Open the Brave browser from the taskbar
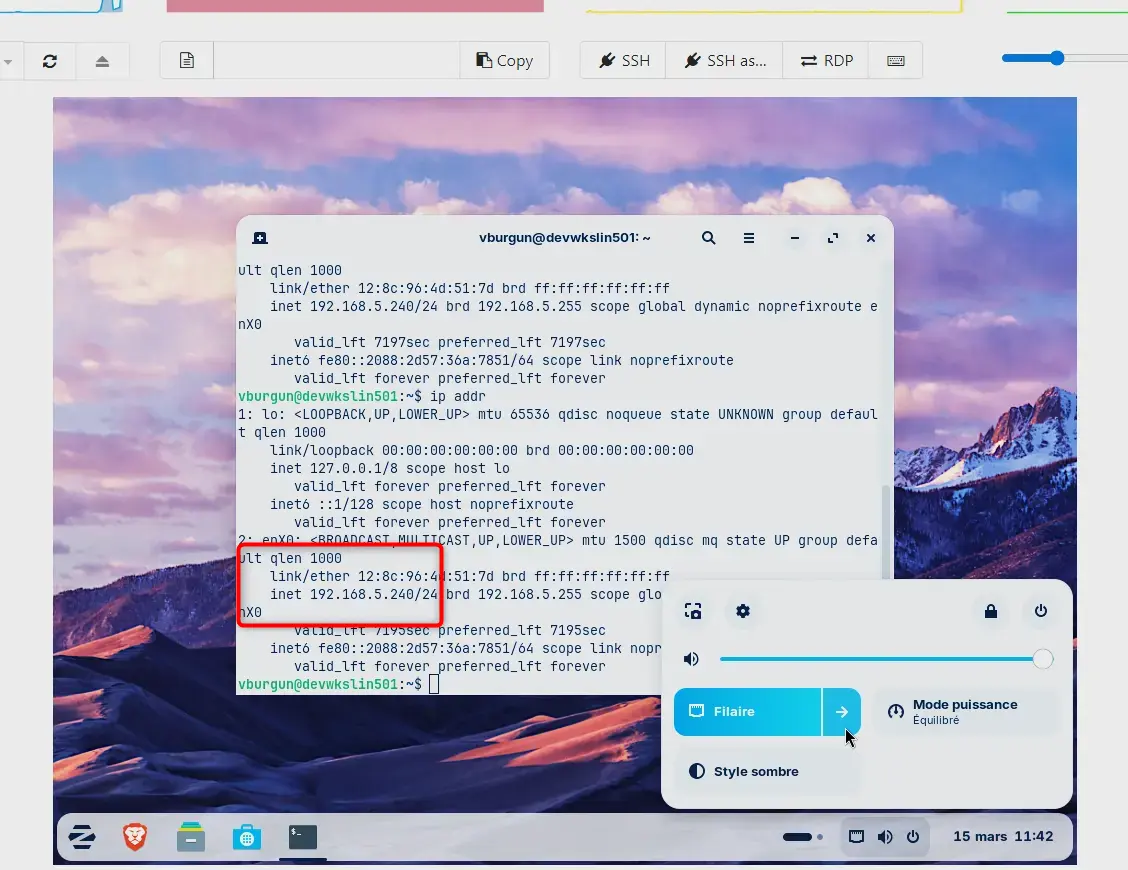 tap(135, 837)
